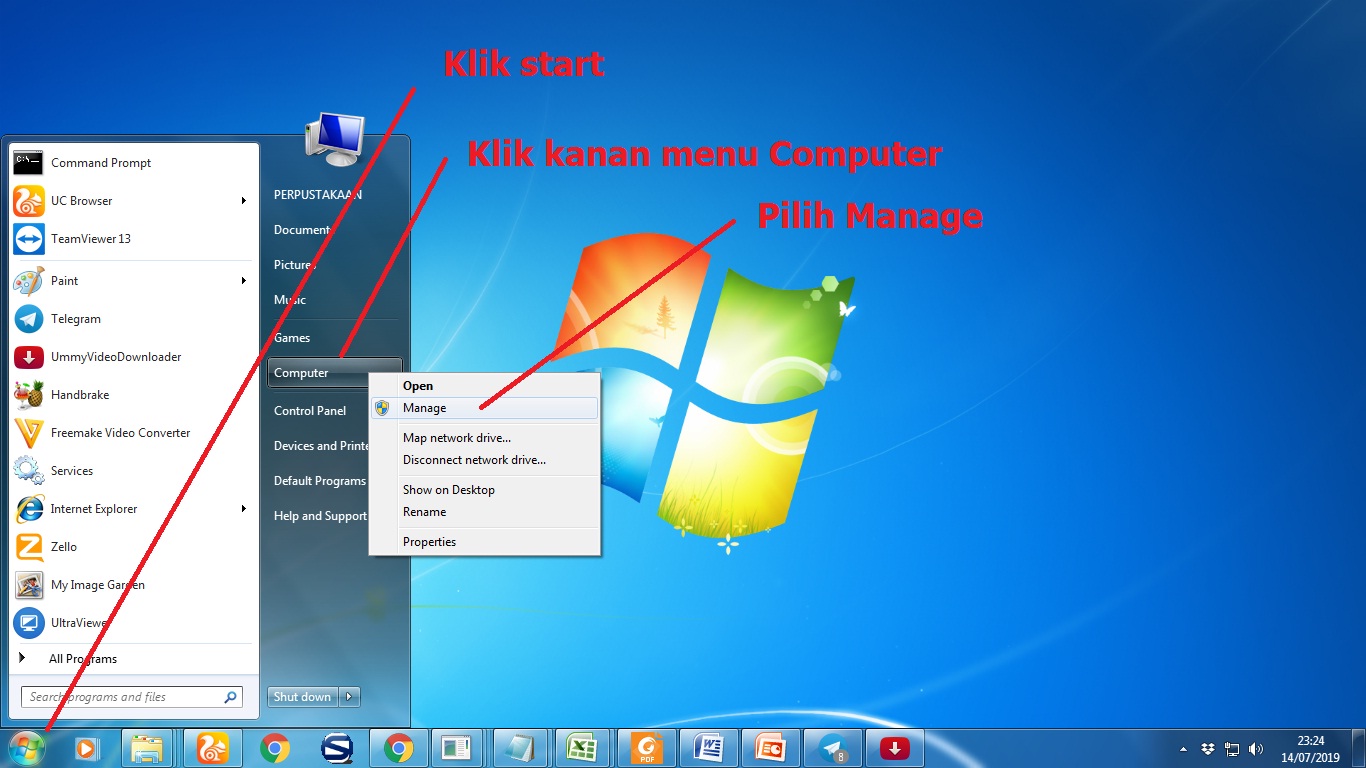Choose Disconnect network drive...
The width and height of the screenshot is (1366, 768).
484,460
